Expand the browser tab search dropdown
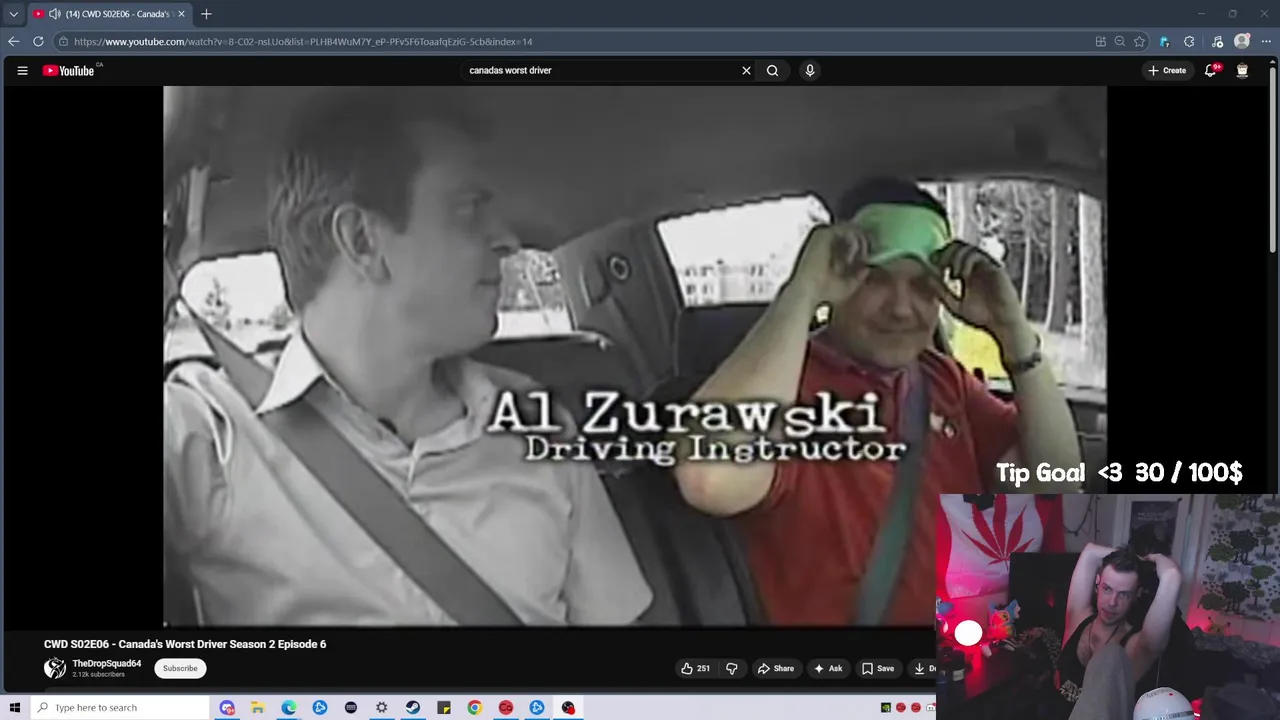The image size is (1280, 720). click(x=13, y=14)
